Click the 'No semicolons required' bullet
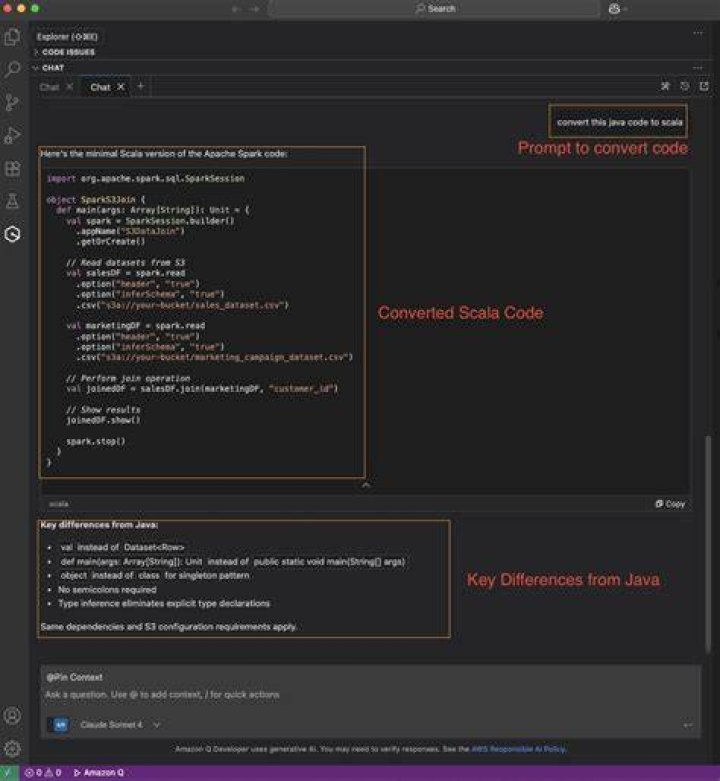 [x=107, y=590]
